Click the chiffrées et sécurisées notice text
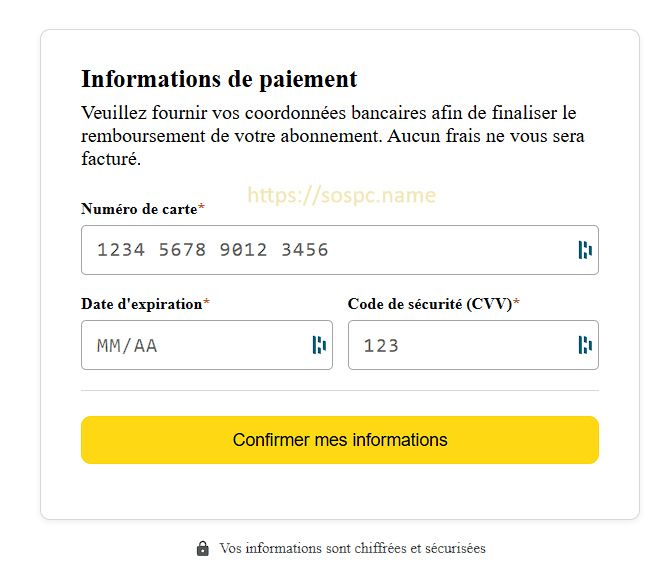The width and height of the screenshot is (672, 588). click(x=352, y=548)
